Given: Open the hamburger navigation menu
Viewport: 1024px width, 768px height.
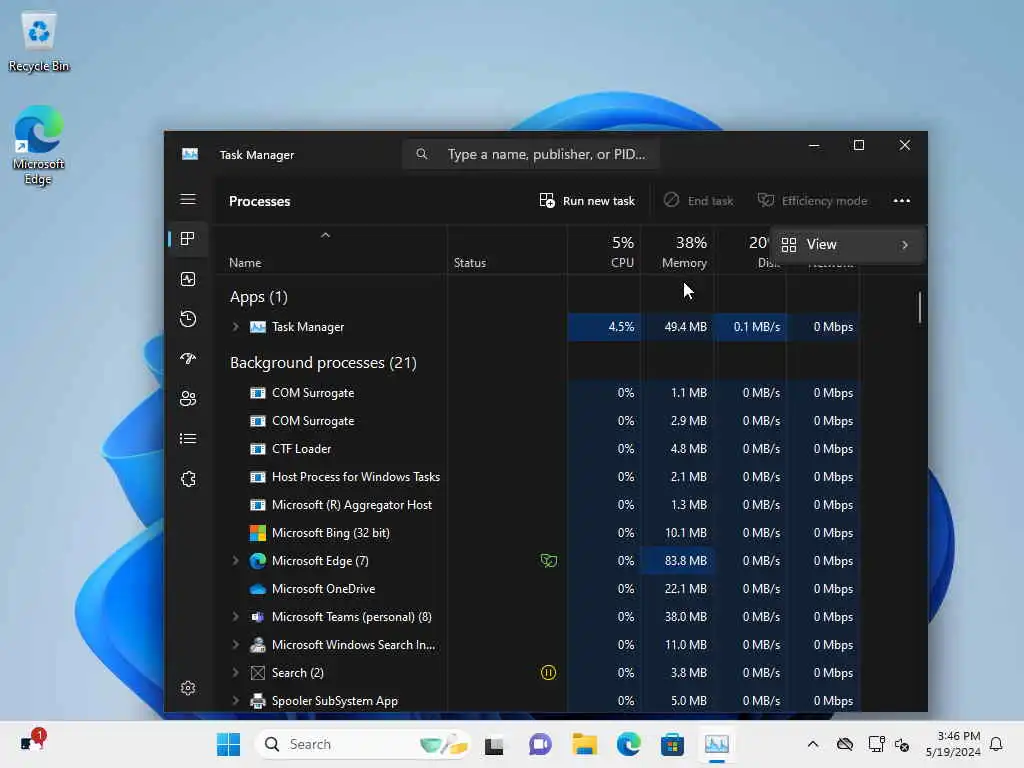Looking at the screenshot, I should click(x=188, y=199).
